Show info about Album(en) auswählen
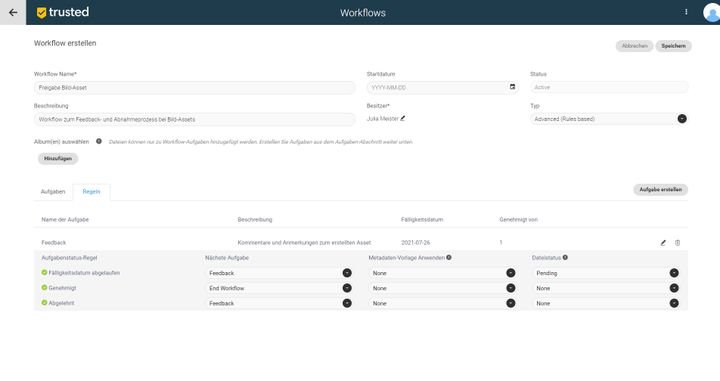Screen dimensions: 720x381 (x=99, y=141)
